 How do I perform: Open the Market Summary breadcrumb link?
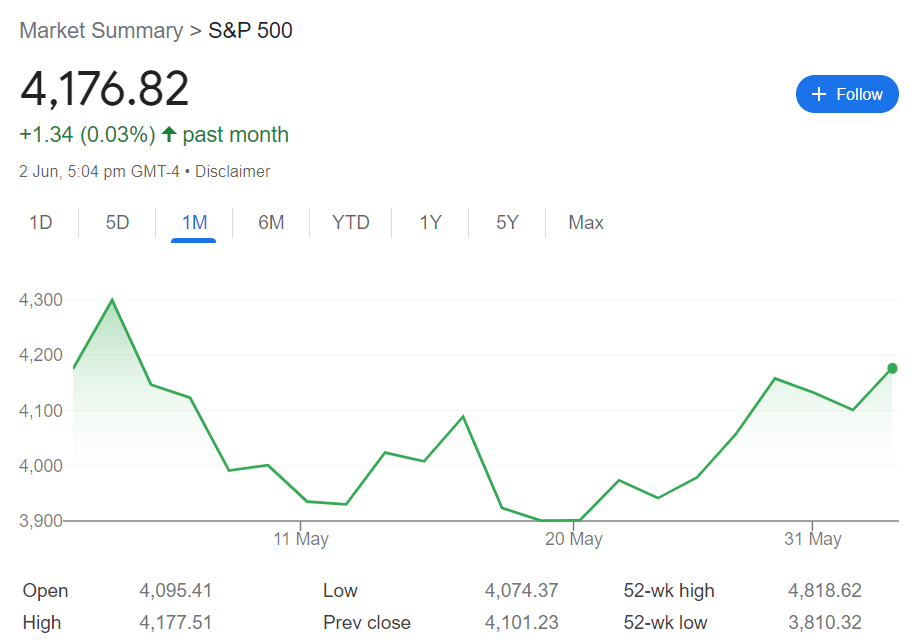(x=101, y=31)
